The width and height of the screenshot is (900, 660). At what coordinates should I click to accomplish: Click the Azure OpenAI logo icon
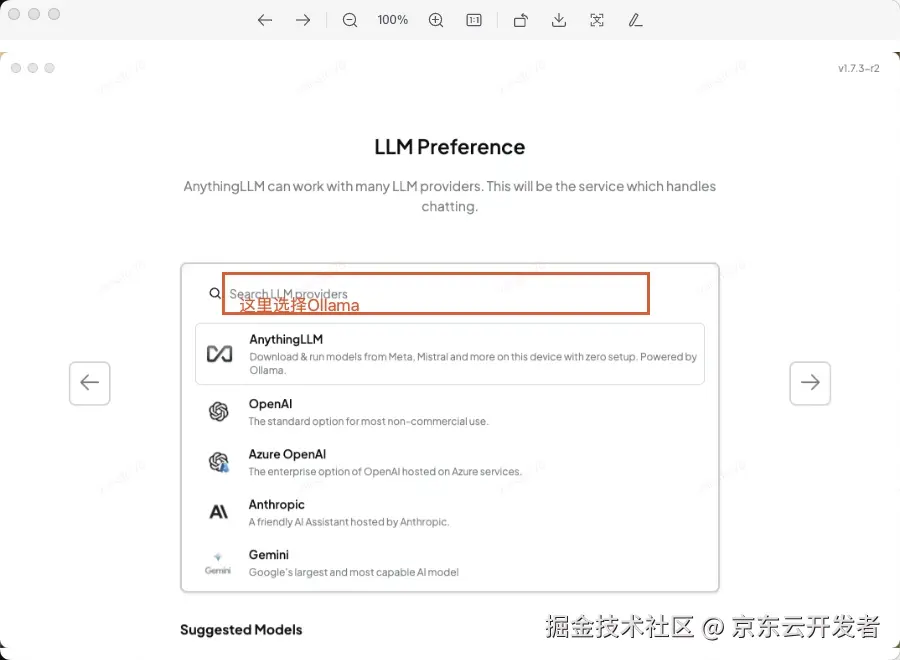[x=219, y=462]
